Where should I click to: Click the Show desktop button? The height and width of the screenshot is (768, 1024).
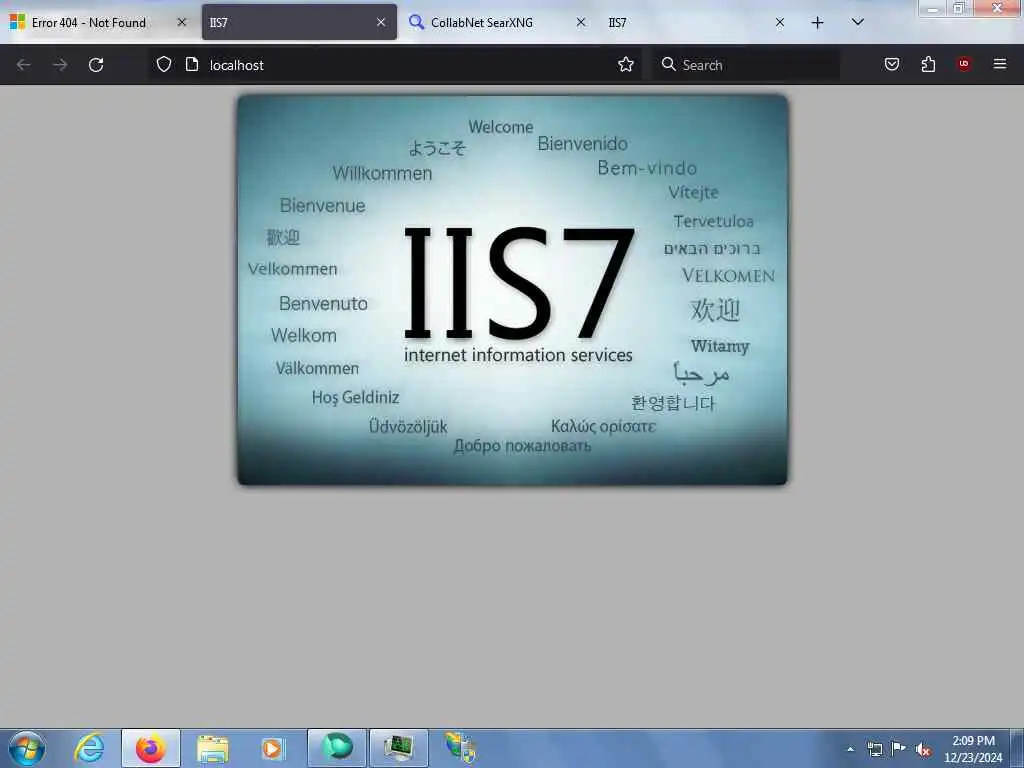click(x=1018, y=748)
